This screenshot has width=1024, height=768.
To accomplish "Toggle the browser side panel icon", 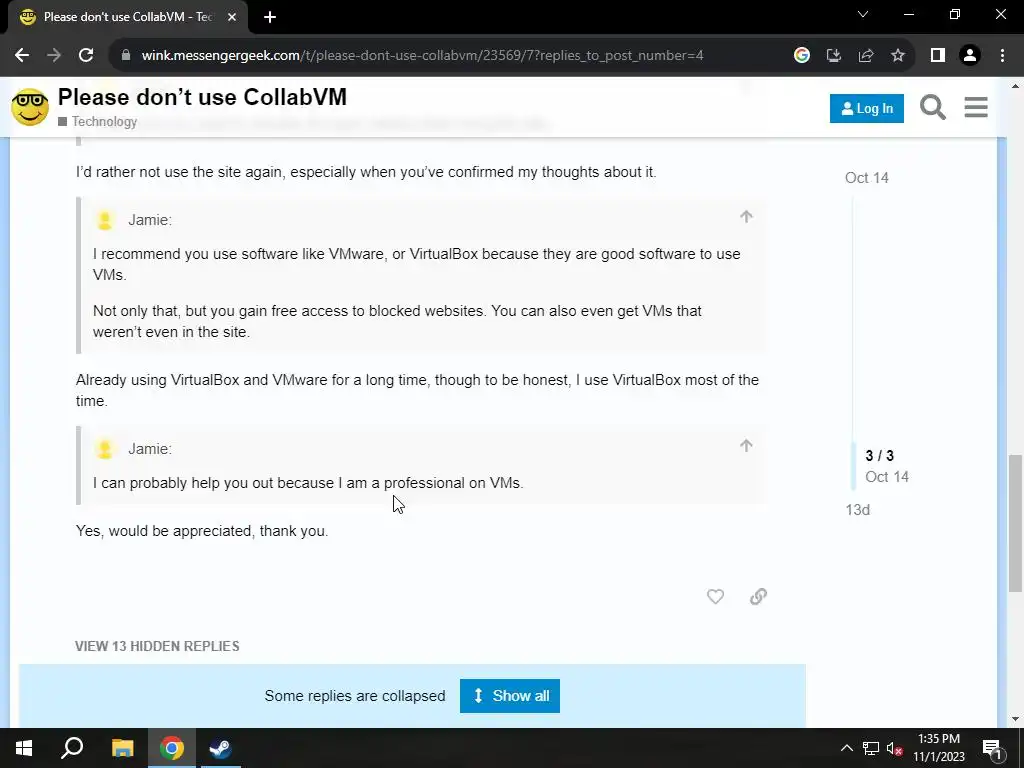I will pos(938,56).
